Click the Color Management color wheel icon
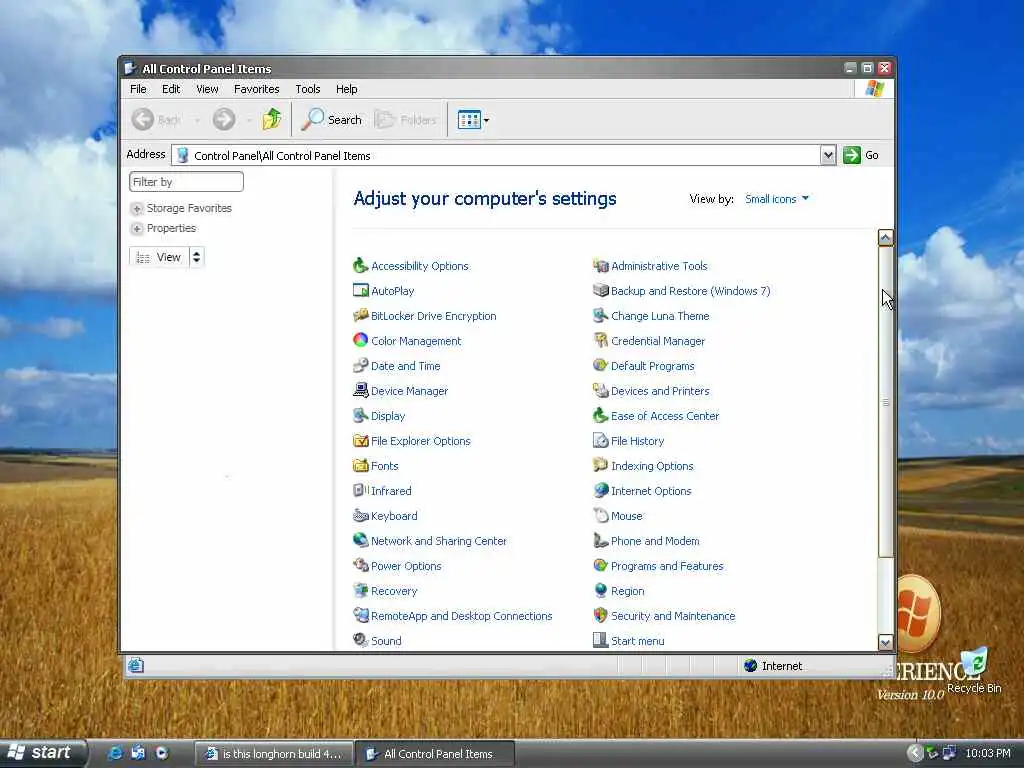This screenshot has height=768, width=1024. point(360,340)
